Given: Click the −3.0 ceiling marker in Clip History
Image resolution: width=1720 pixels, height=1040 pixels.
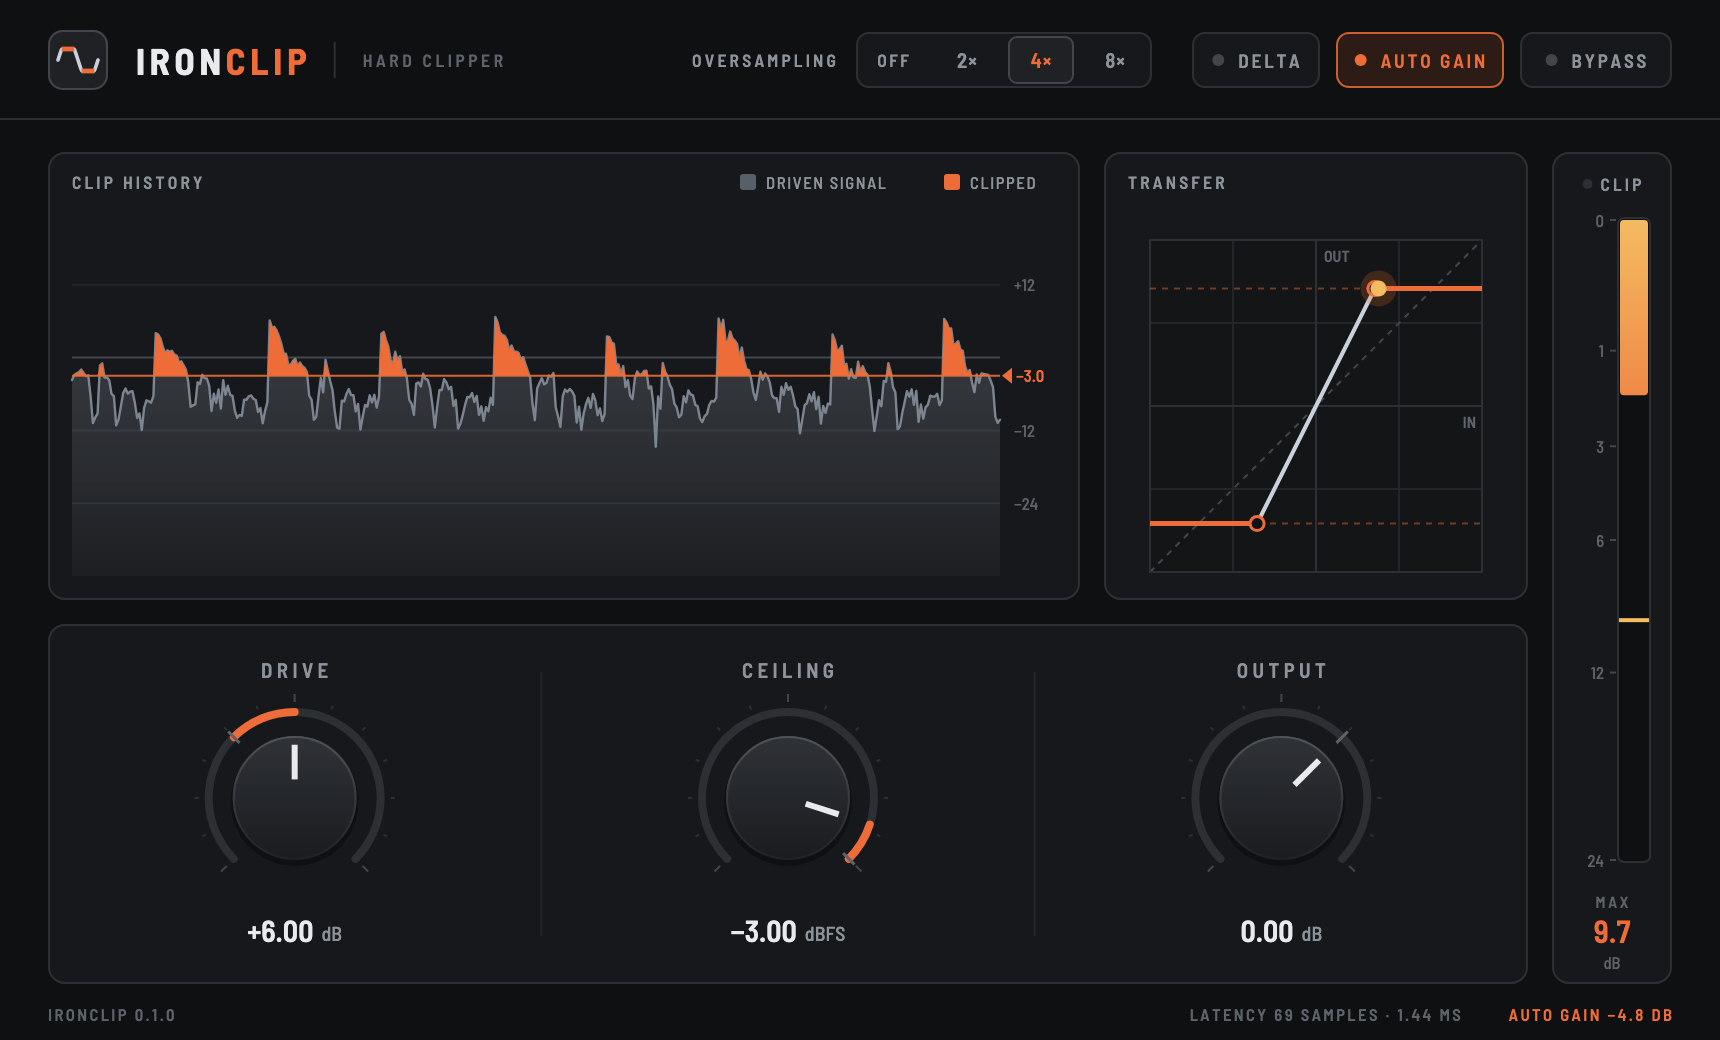Looking at the screenshot, I should 1024,376.
